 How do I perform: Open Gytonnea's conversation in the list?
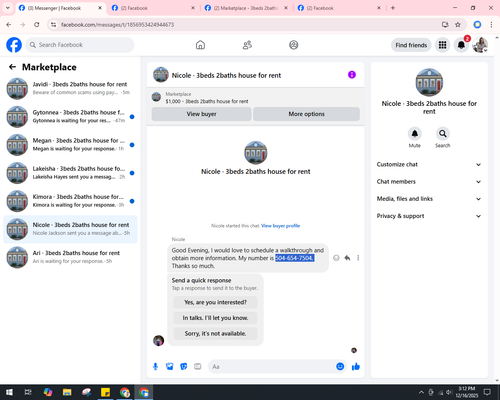(70, 117)
